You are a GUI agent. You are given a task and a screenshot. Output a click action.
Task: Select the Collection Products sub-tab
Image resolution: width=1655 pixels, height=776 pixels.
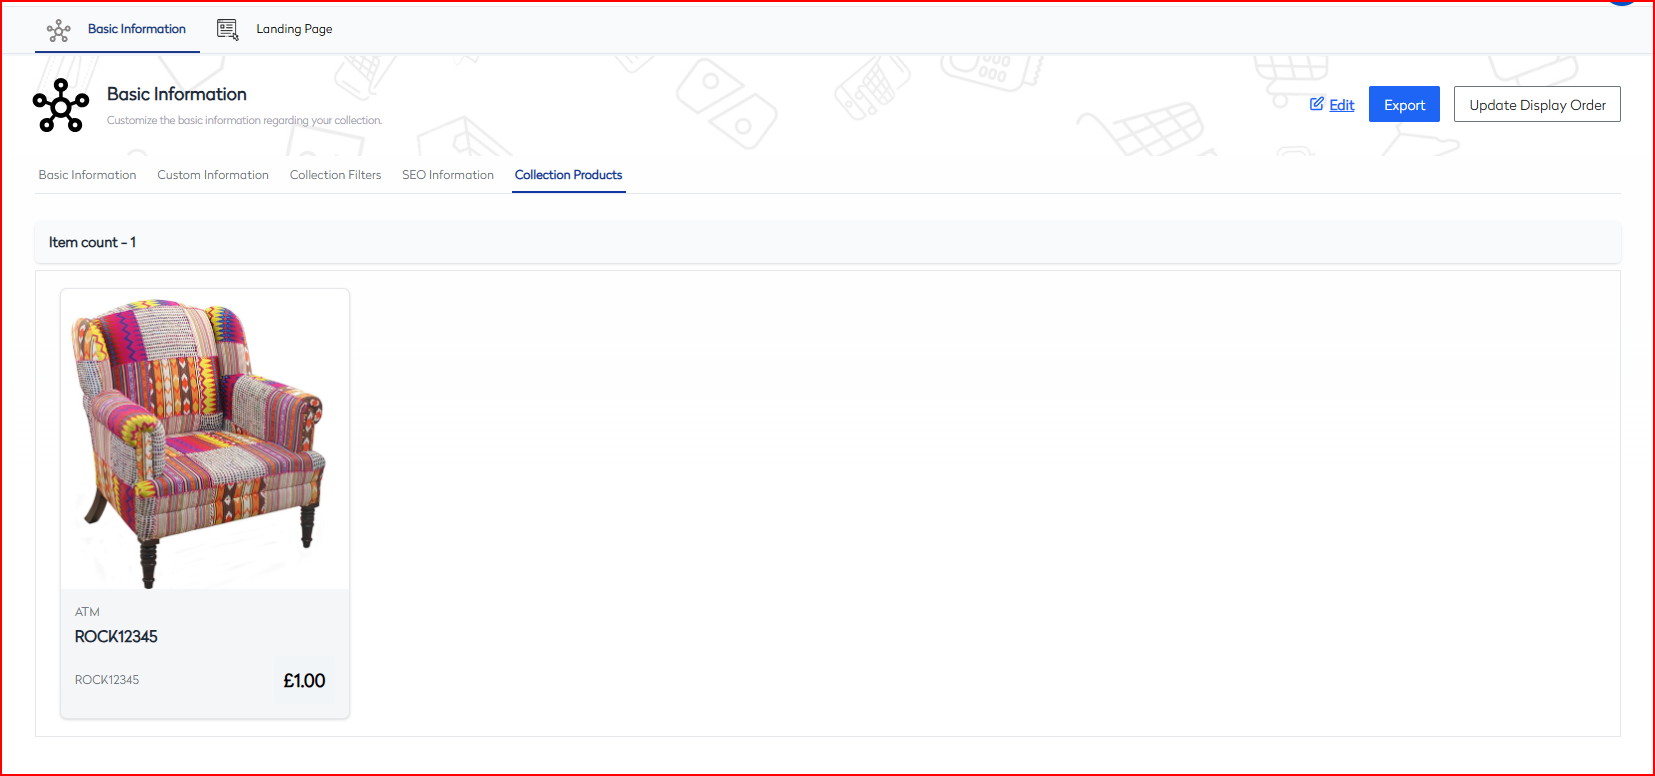coord(568,175)
